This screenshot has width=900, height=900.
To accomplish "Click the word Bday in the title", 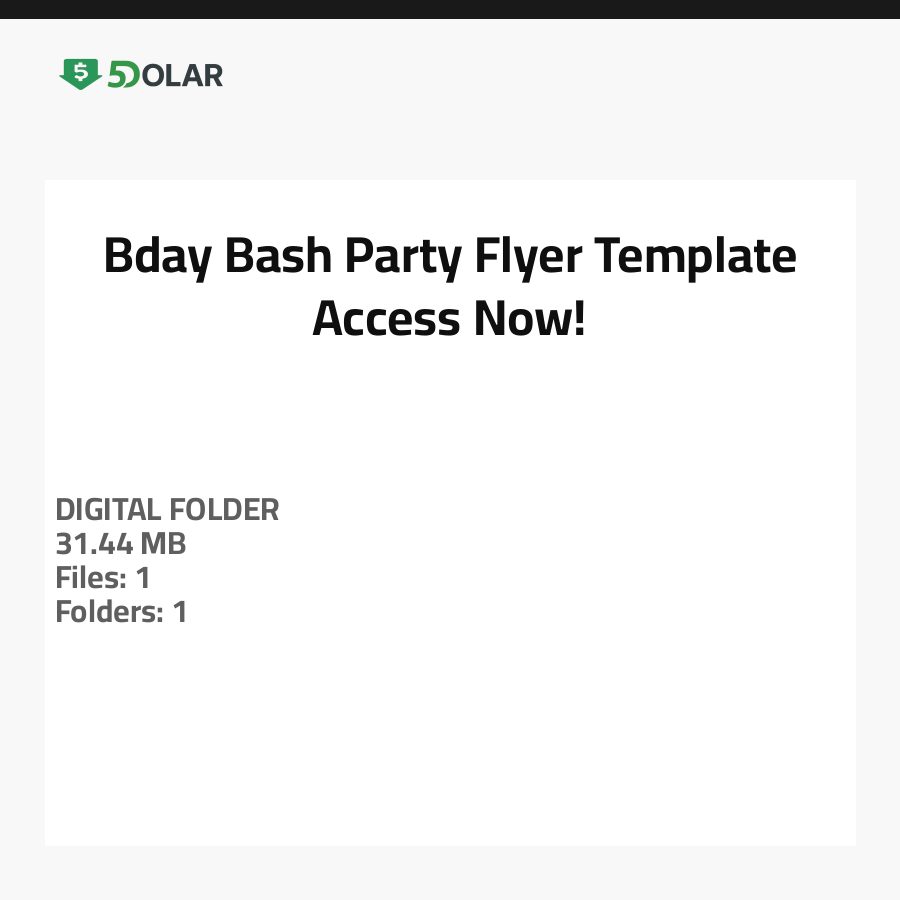I will pyautogui.click(x=157, y=257).
